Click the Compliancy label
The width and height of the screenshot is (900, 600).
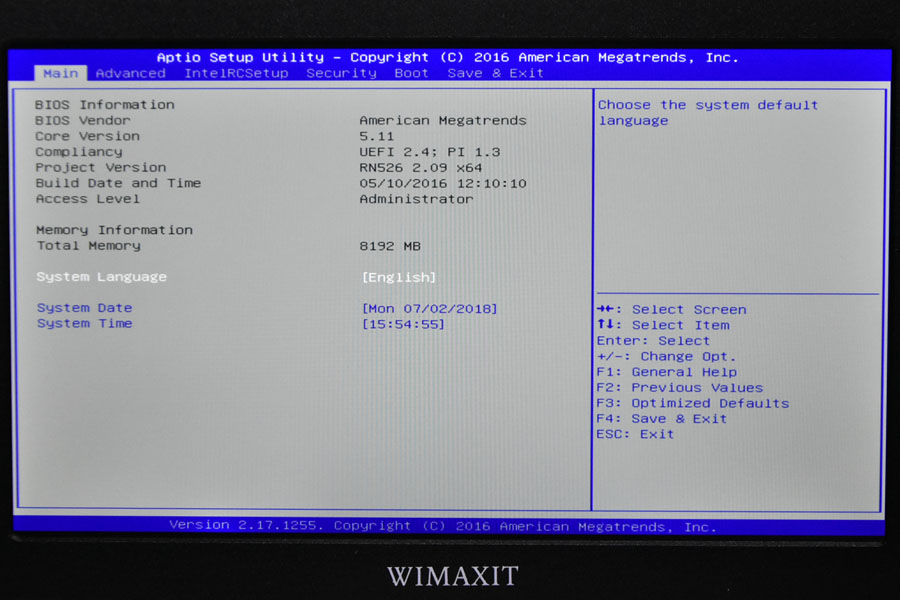point(79,152)
